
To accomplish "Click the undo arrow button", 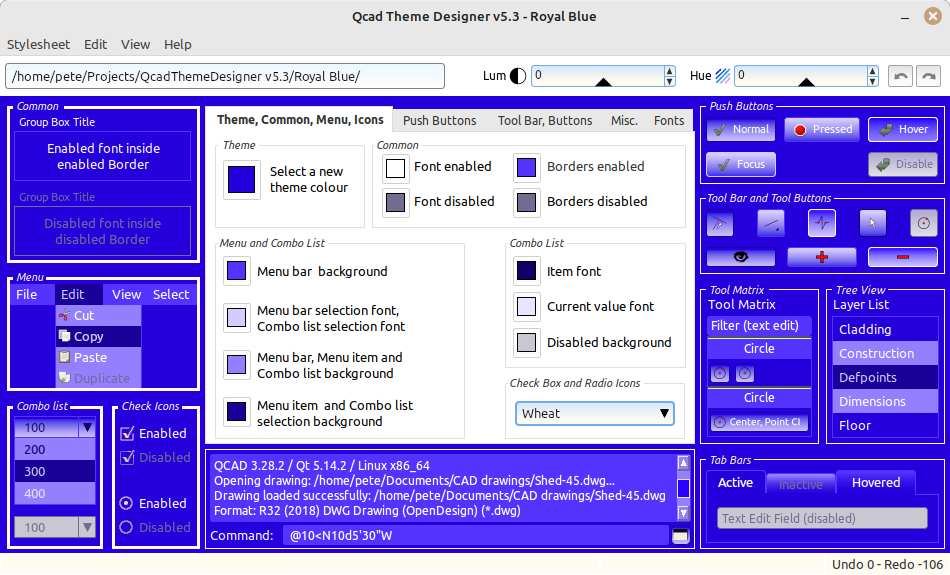I will click(x=900, y=76).
